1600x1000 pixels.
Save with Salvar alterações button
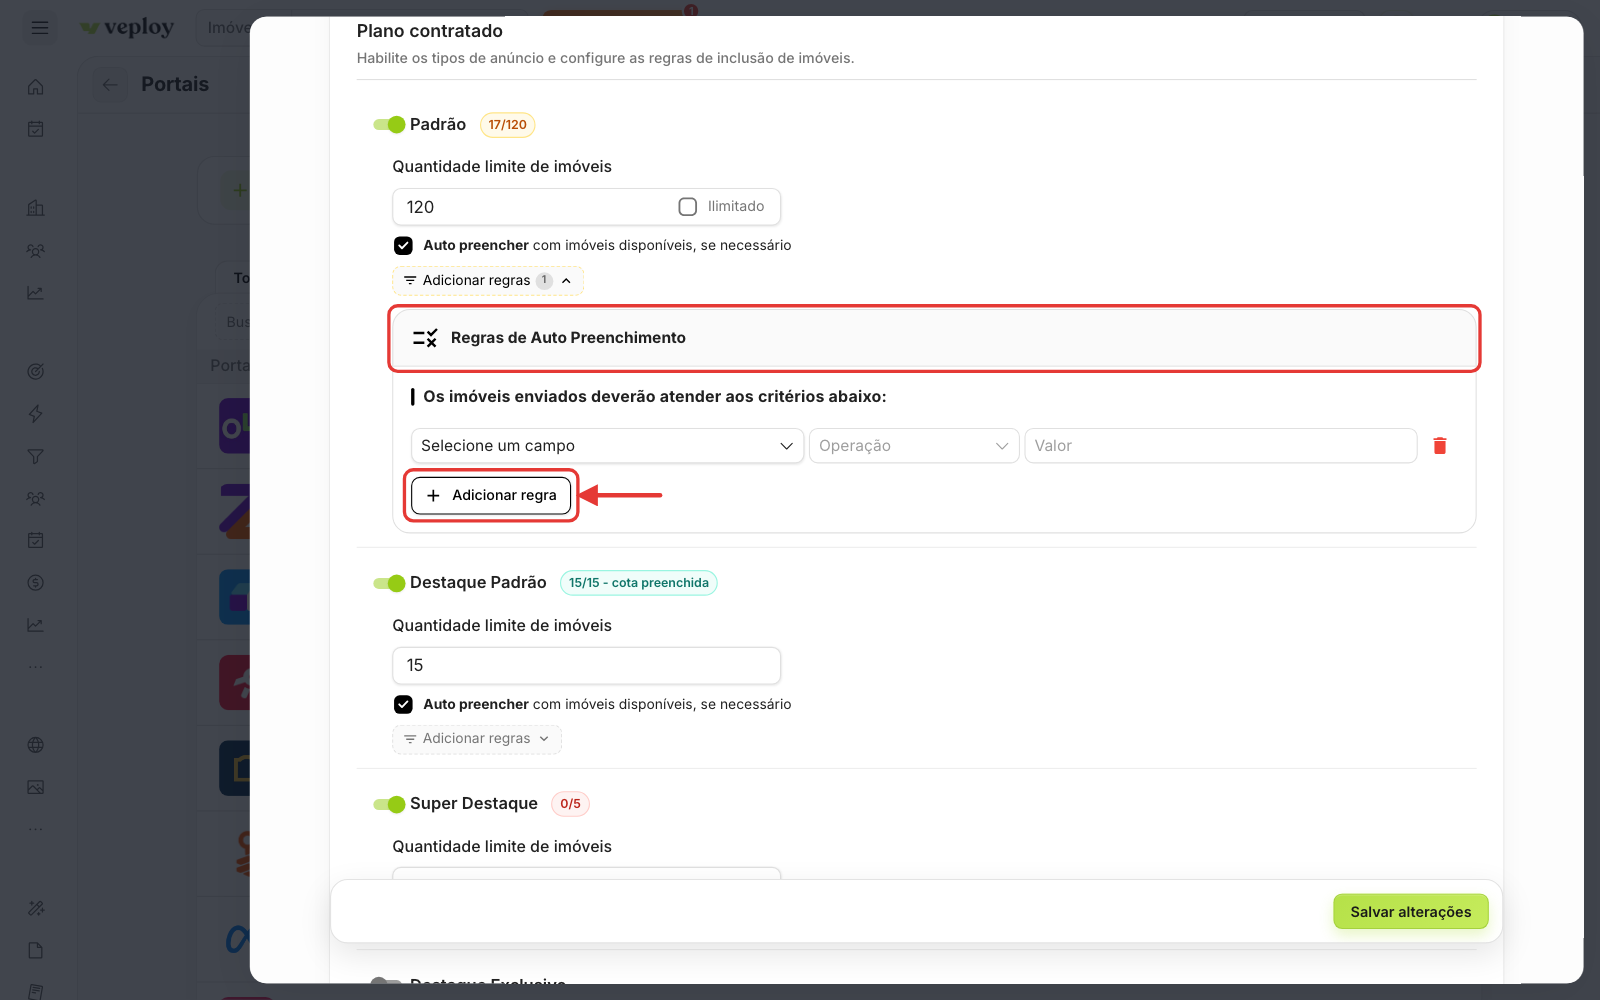[1410, 911]
